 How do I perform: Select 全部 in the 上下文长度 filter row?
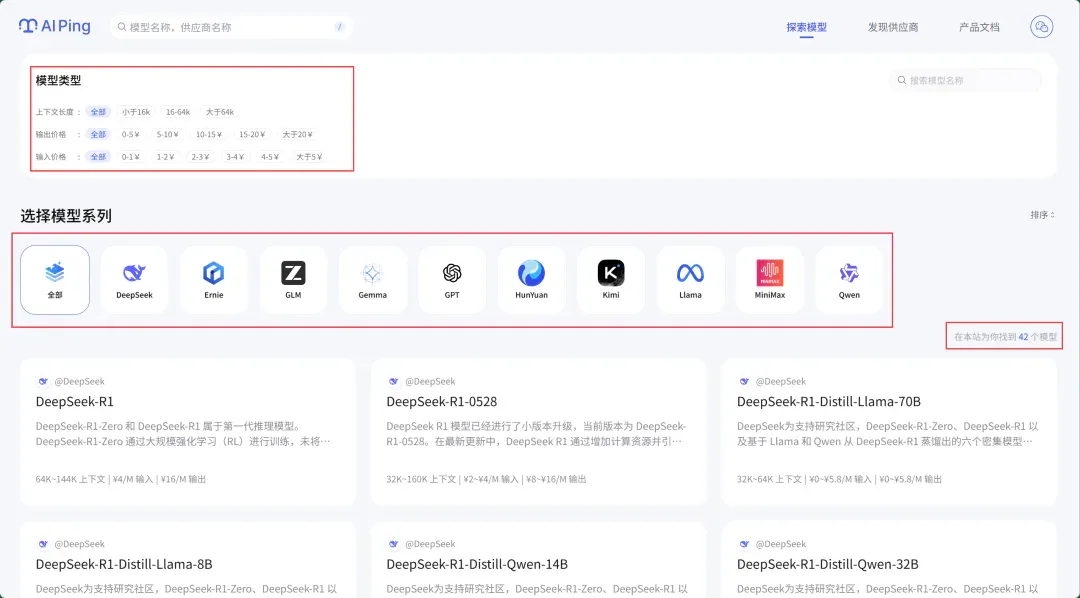coord(98,112)
